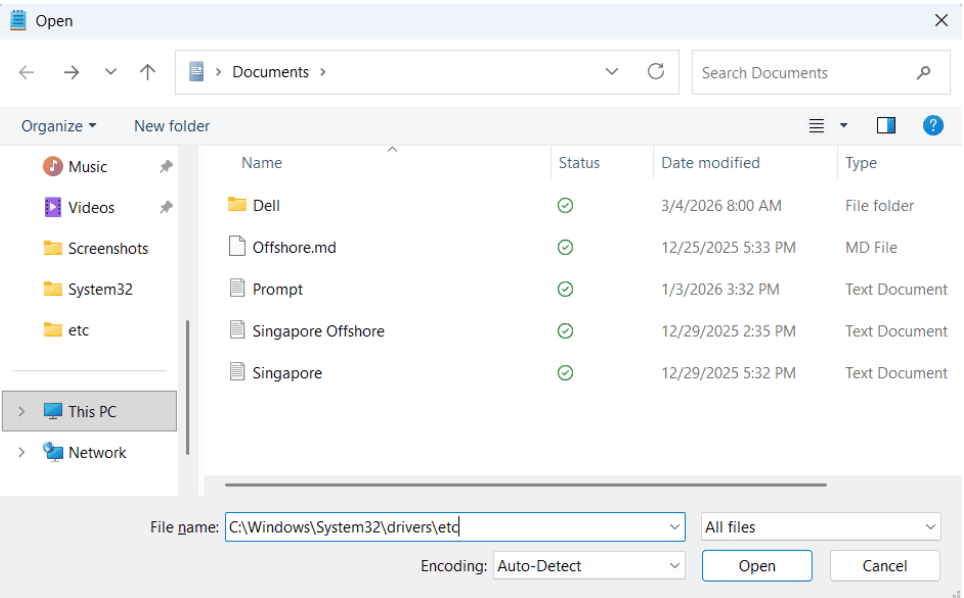This screenshot has width=964, height=598.
Task: Select Network in the sidebar
Action: [x=97, y=452]
